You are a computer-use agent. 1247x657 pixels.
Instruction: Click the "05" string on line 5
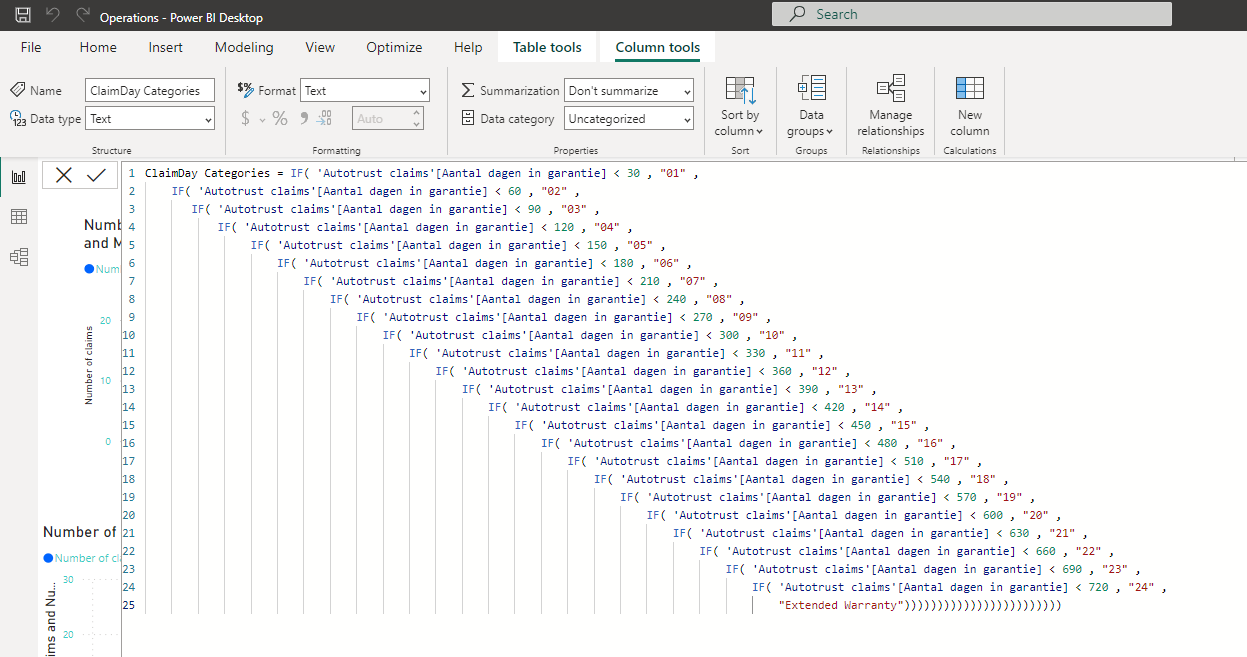(639, 245)
